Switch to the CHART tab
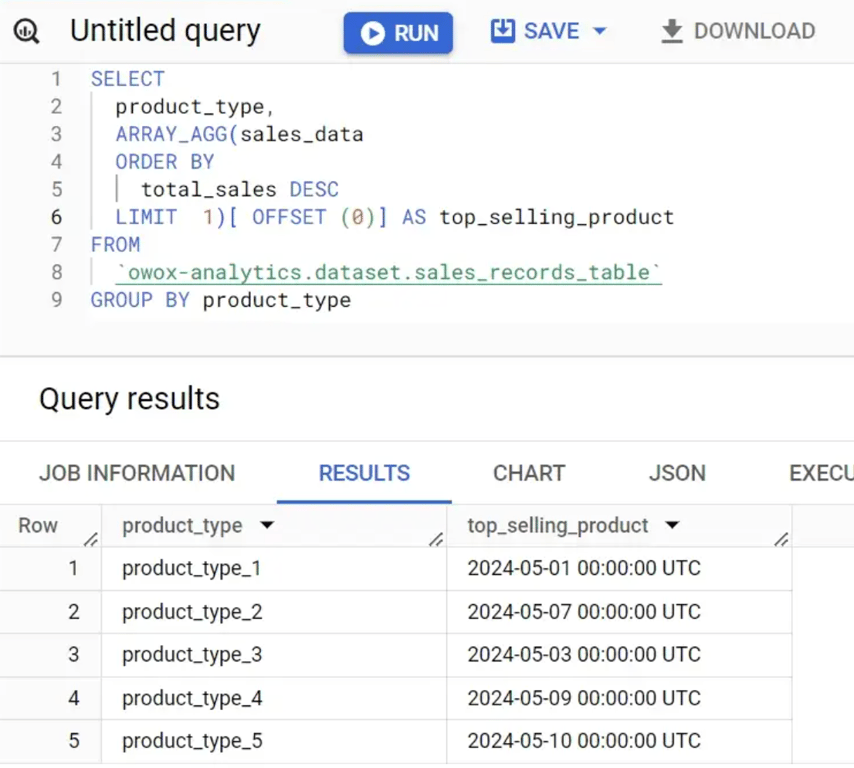The height and width of the screenshot is (768, 854). point(529,473)
